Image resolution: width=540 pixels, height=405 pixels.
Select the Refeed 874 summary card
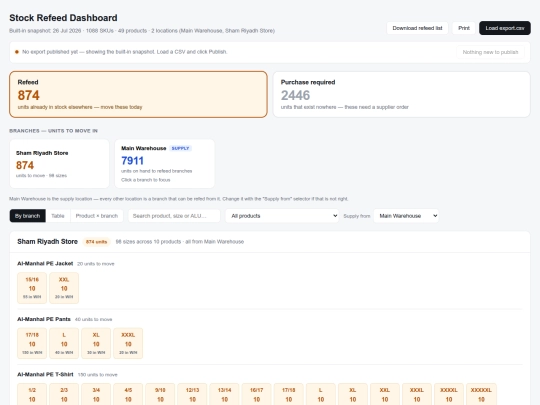138,94
